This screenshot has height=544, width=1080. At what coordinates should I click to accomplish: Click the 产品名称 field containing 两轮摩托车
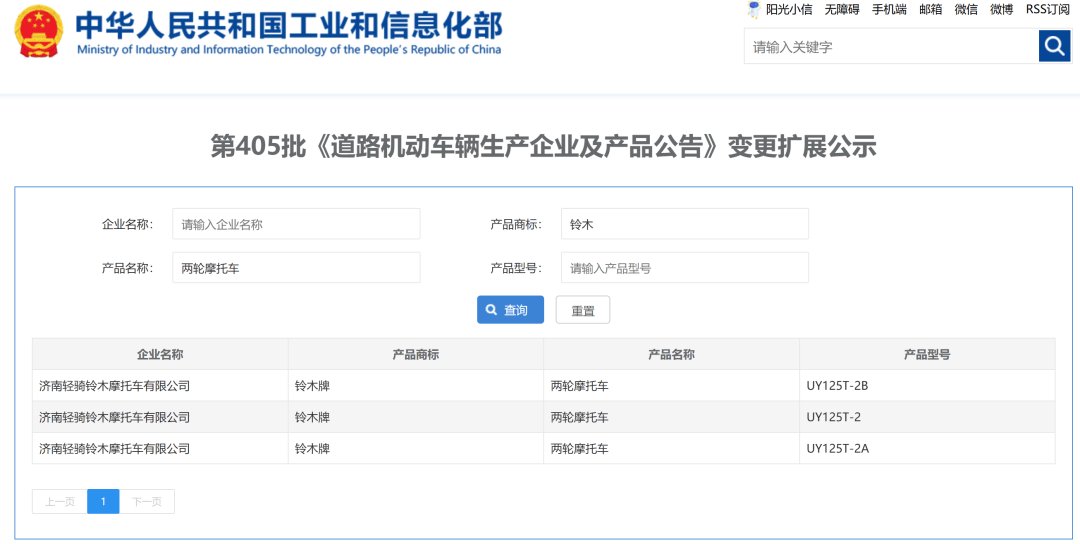click(296, 268)
